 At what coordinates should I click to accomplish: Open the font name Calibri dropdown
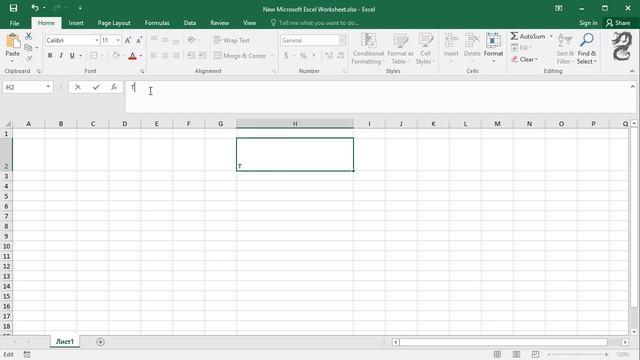[x=97, y=40]
